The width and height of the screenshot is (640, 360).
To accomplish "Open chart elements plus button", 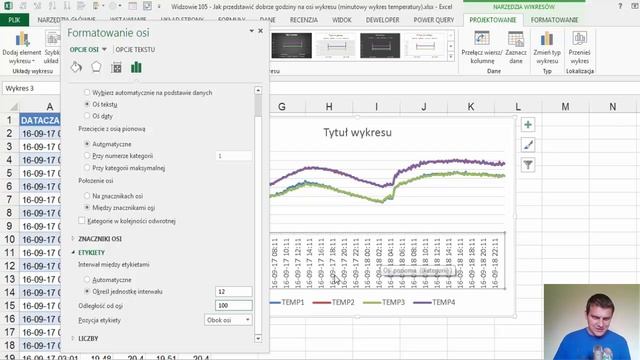I will pyautogui.click(x=528, y=125).
